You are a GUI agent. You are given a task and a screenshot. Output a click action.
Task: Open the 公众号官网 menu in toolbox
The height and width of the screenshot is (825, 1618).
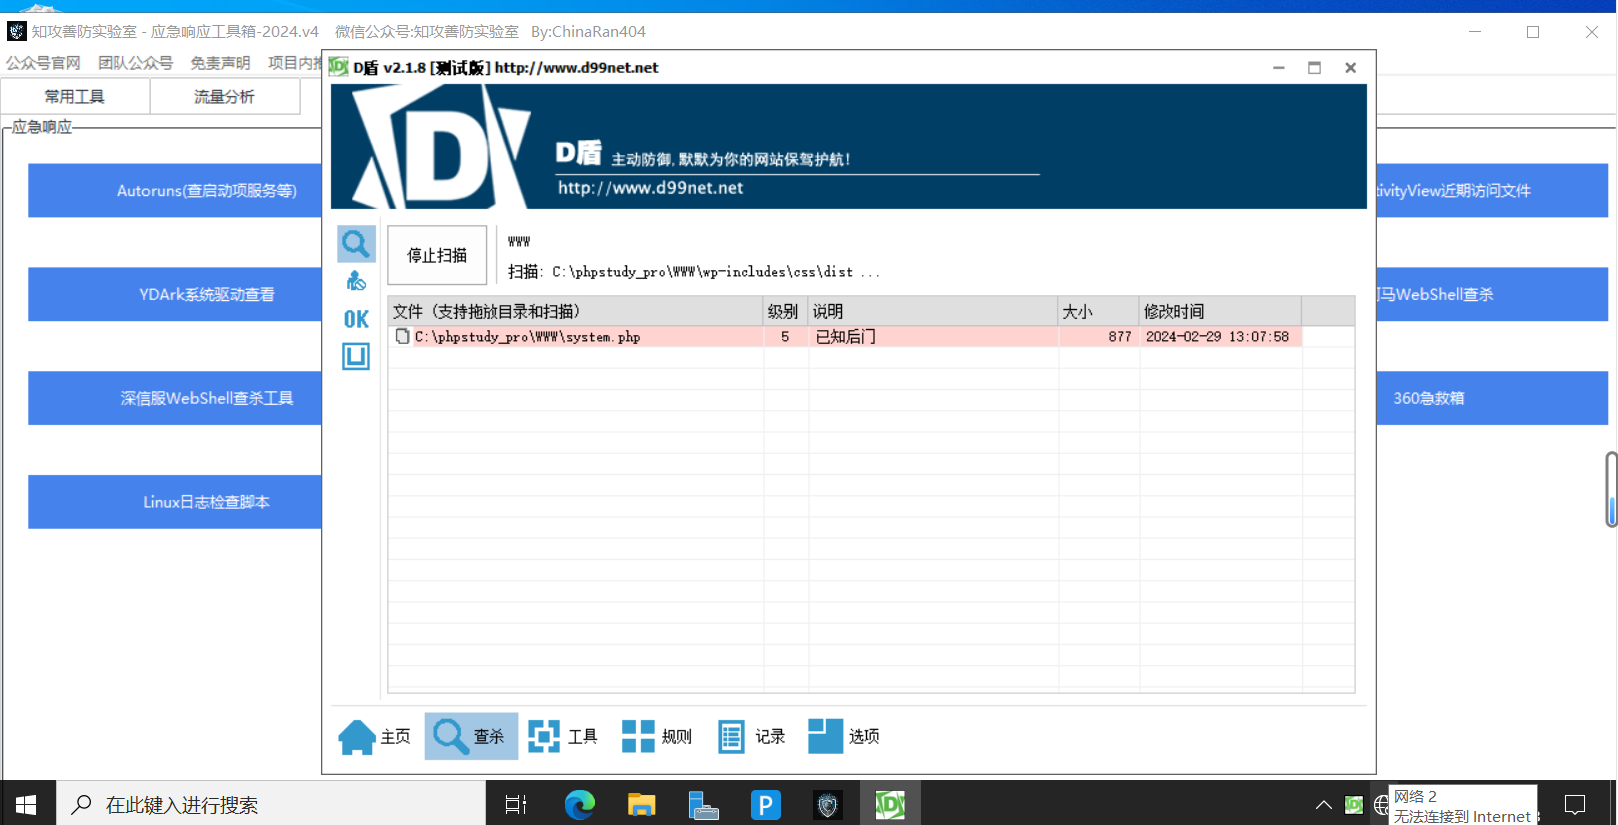43,62
